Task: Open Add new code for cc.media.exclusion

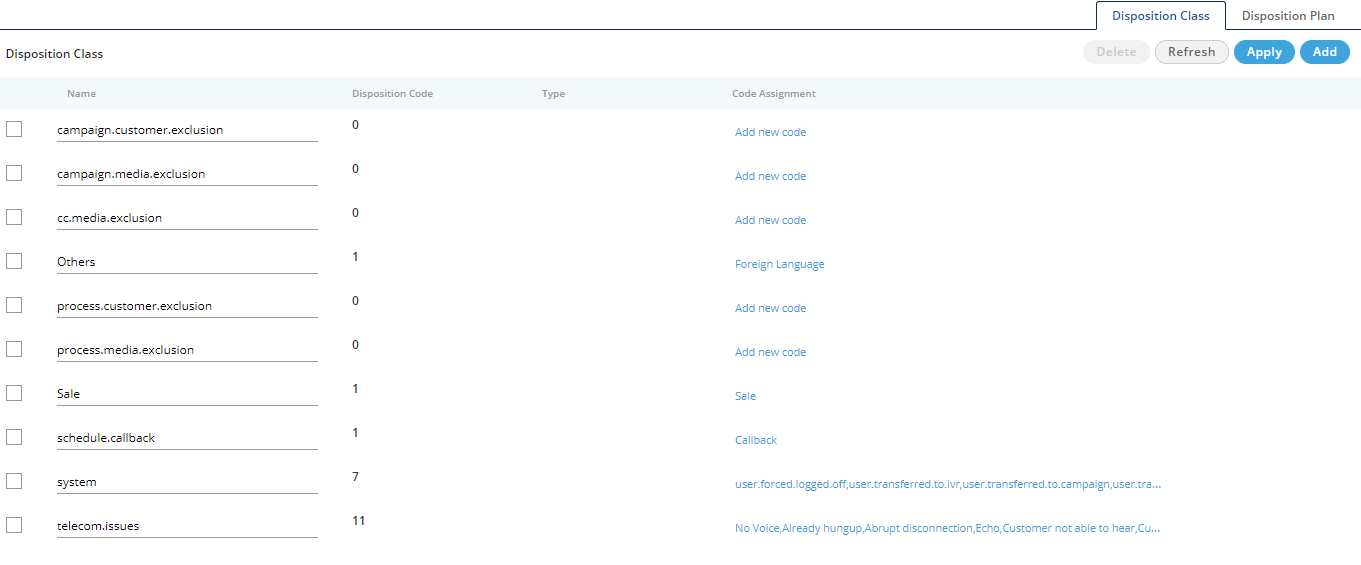Action: [770, 220]
